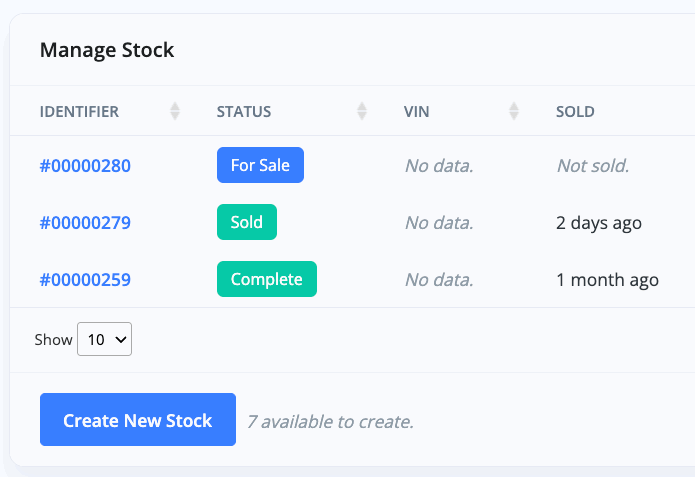Click the VIN column header label
The image size is (695, 477).
click(x=416, y=111)
